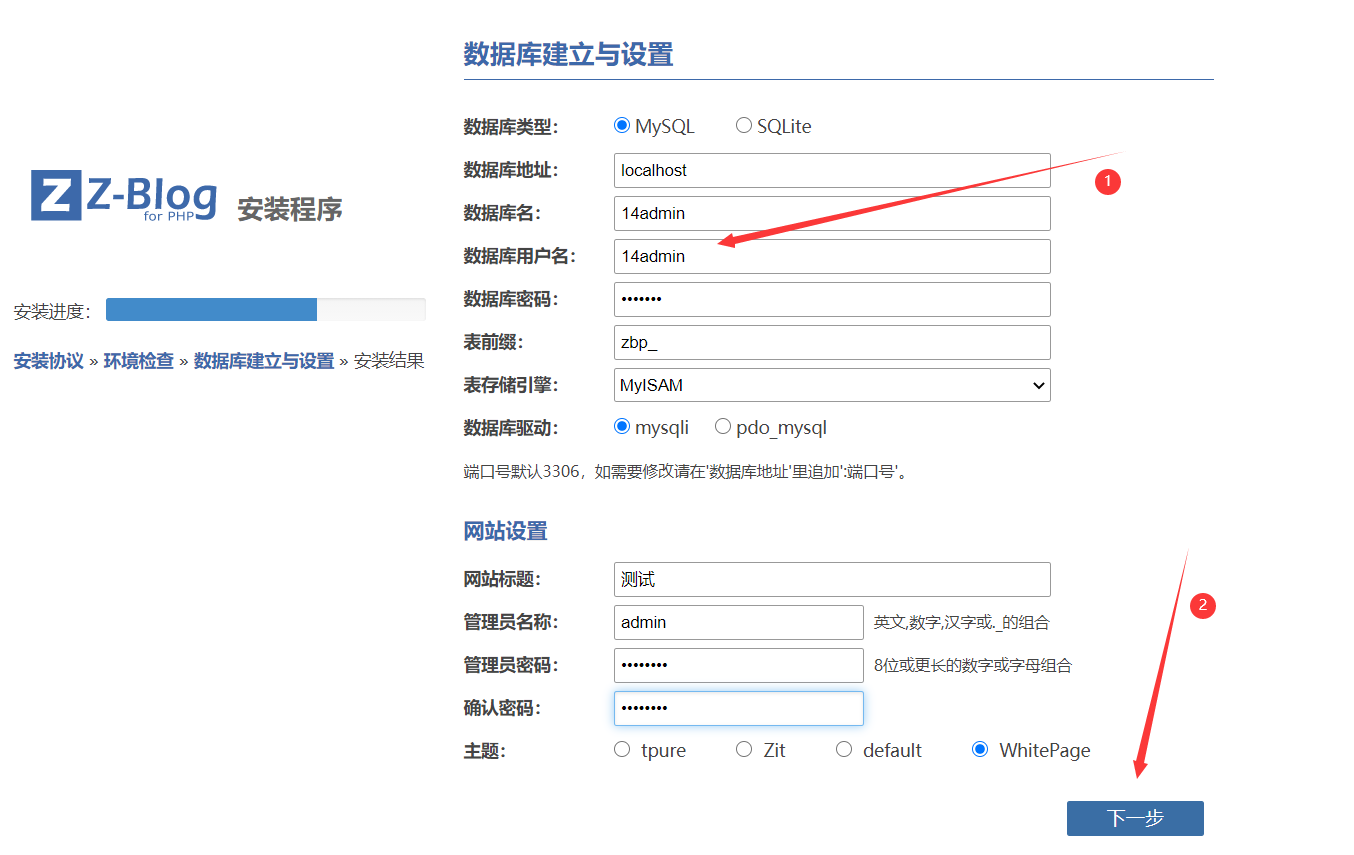This screenshot has width=1354, height=855.
Task: Focus the admin name field
Action: (738, 622)
